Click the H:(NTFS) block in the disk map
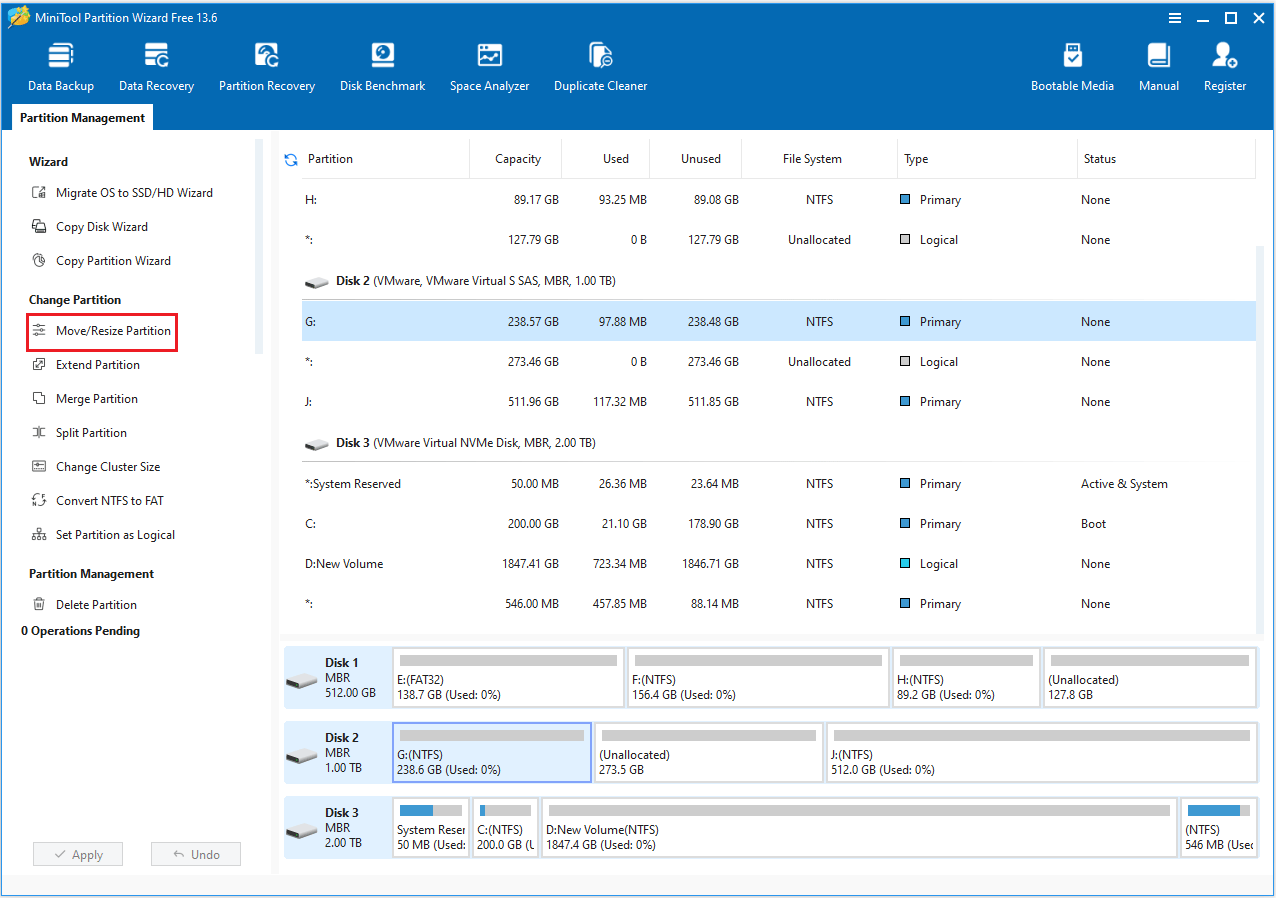This screenshot has height=898, width=1276. click(x=966, y=678)
